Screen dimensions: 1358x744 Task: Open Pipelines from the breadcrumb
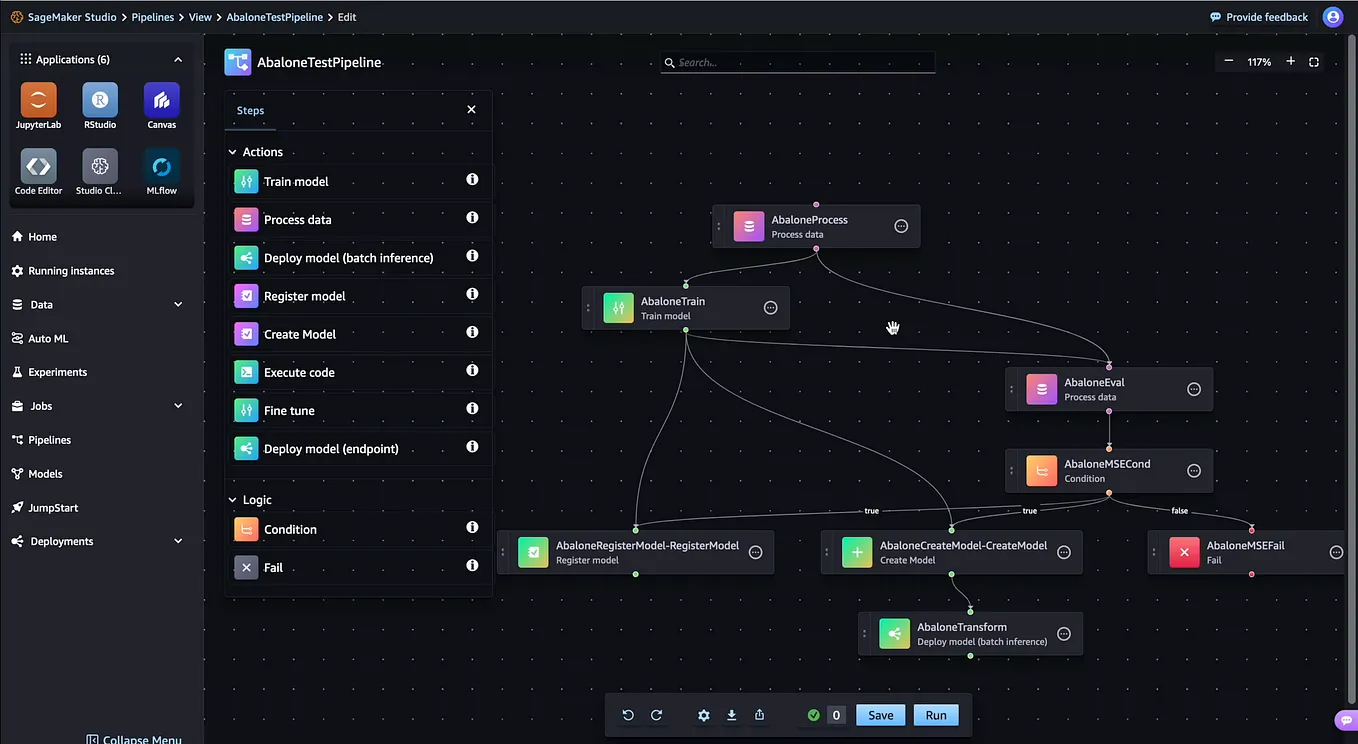tap(152, 16)
